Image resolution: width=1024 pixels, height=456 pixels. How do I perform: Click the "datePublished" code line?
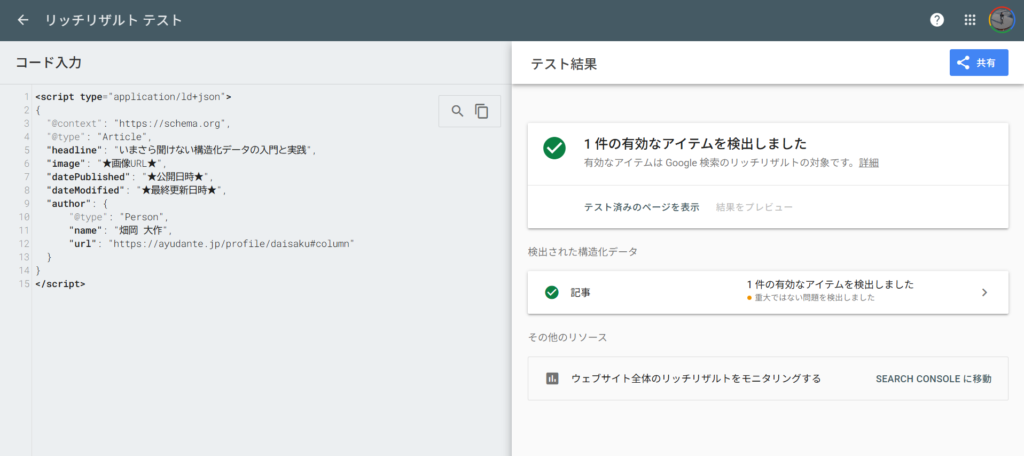click(129, 177)
